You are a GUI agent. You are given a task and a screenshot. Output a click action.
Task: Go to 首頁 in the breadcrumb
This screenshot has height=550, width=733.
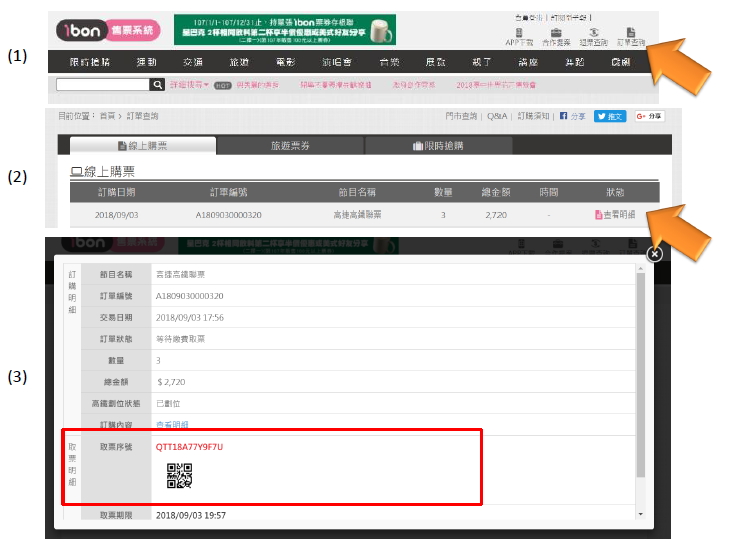click(107, 116)
